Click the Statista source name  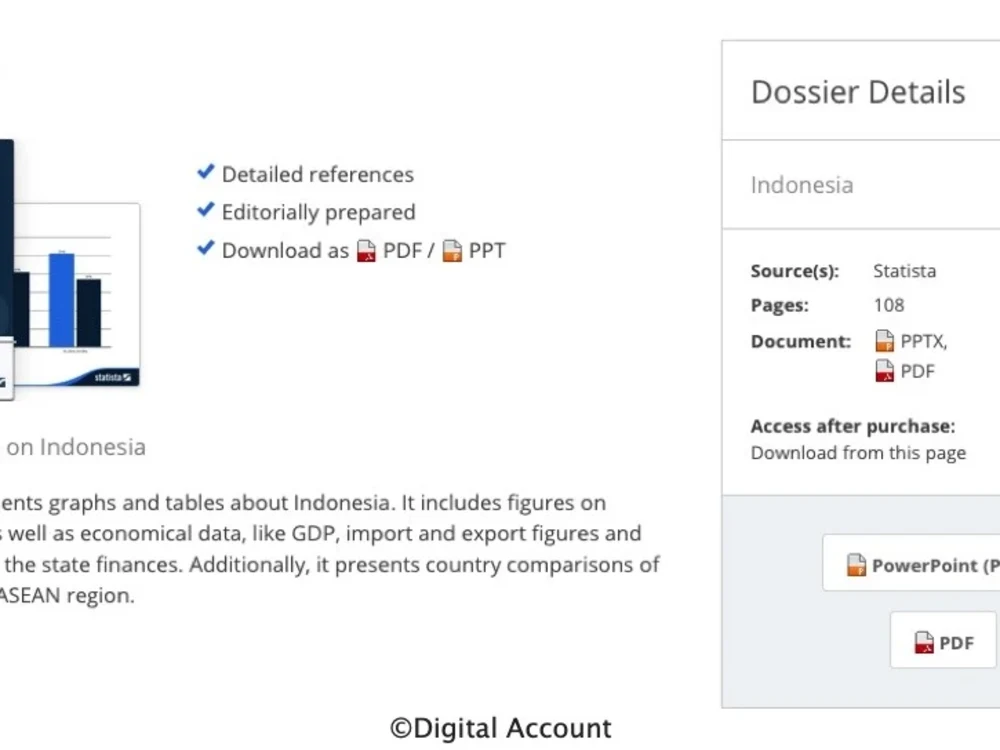click(x=904, y=271)
